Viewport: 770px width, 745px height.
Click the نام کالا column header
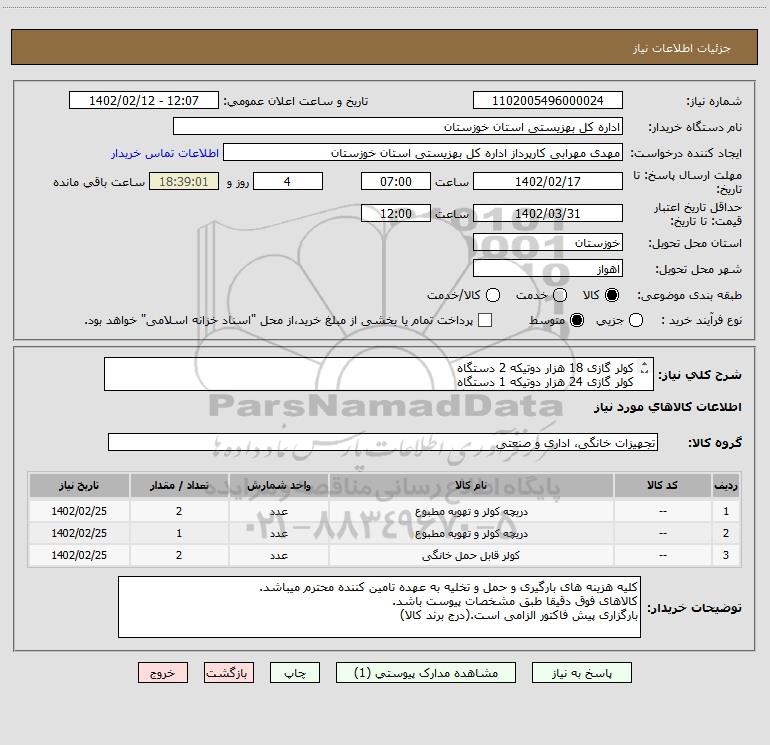[470, 486]
